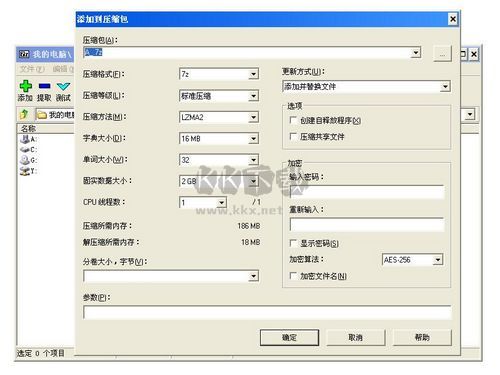Click the 确定 button
The image size is (500, 375).
[x=289, y=338]
